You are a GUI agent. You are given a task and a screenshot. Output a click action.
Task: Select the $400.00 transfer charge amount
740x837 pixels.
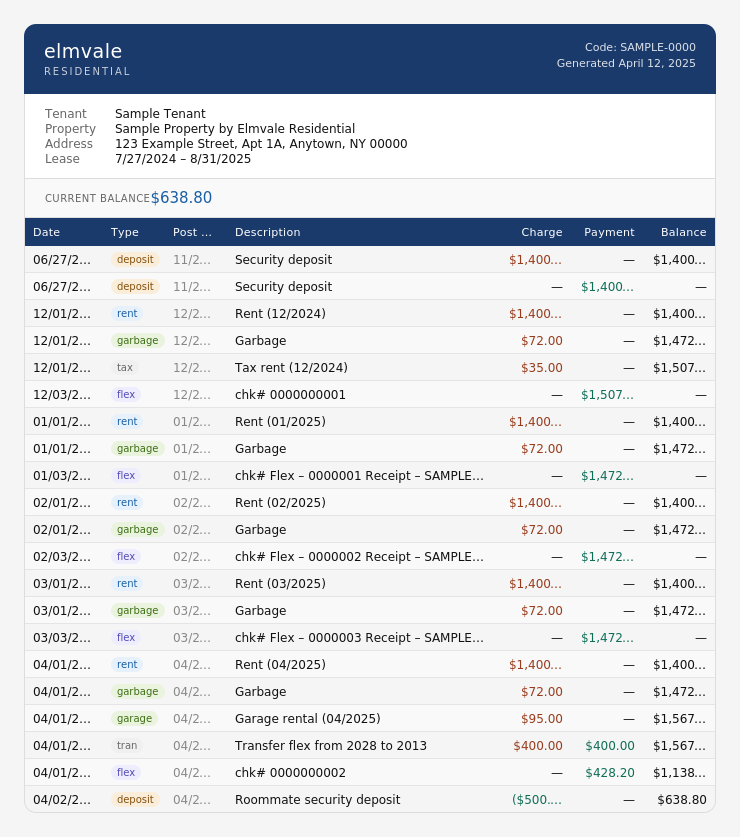(538, 746)
